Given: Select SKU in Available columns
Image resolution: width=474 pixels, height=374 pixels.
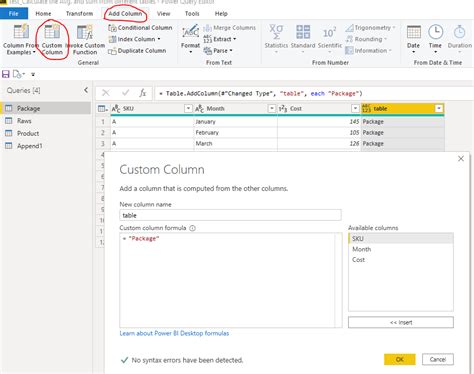Looking at the screenshot, I should coord(401,239).
